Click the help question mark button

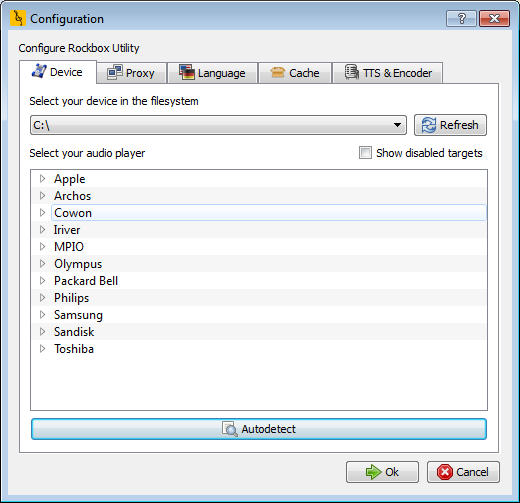click(461, 18)
